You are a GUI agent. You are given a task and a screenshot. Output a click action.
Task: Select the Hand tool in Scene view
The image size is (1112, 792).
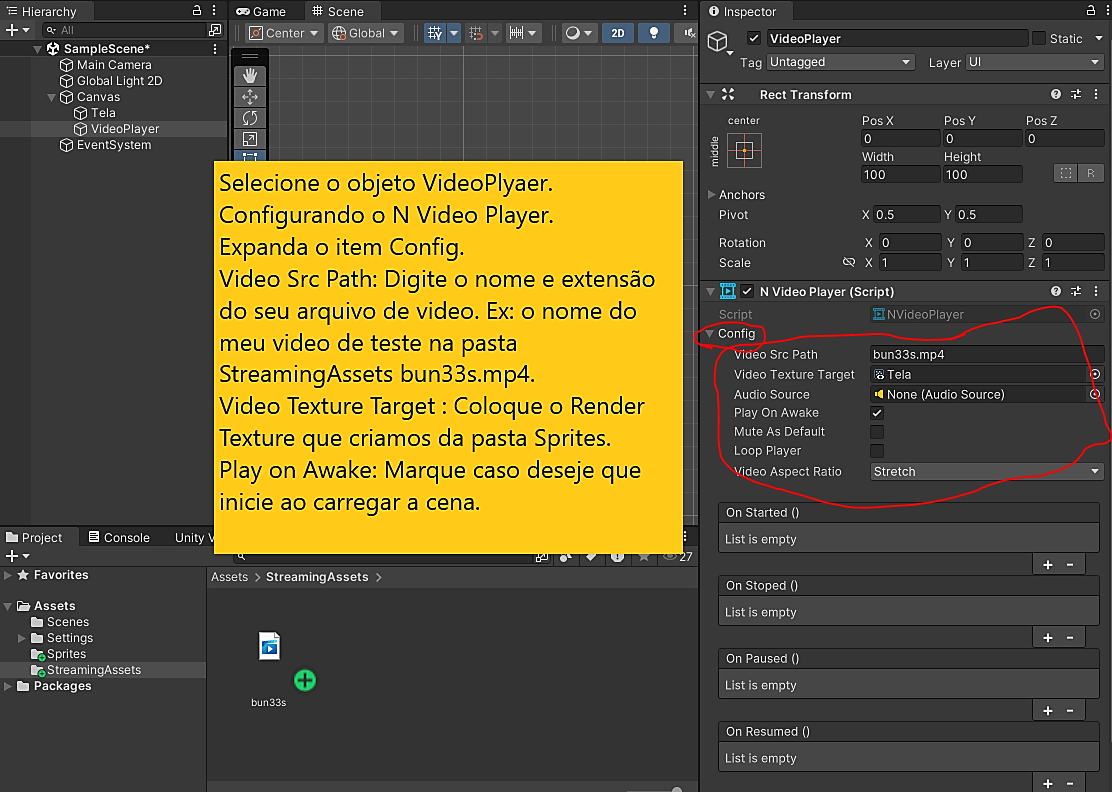(250, 76)
